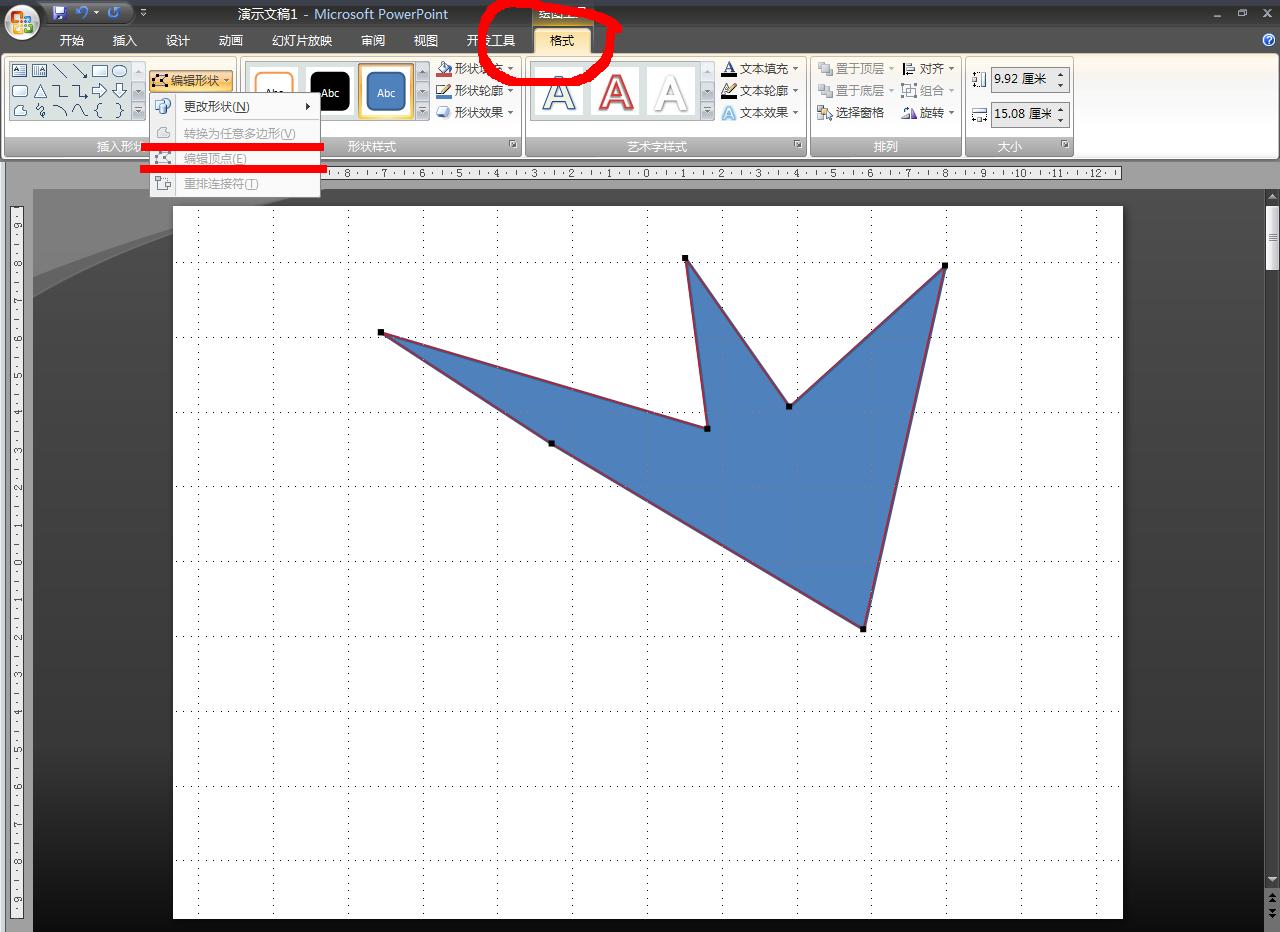1280x932 pixels.
Task: Expand 形状效果 options
Action: click(475, 113)
